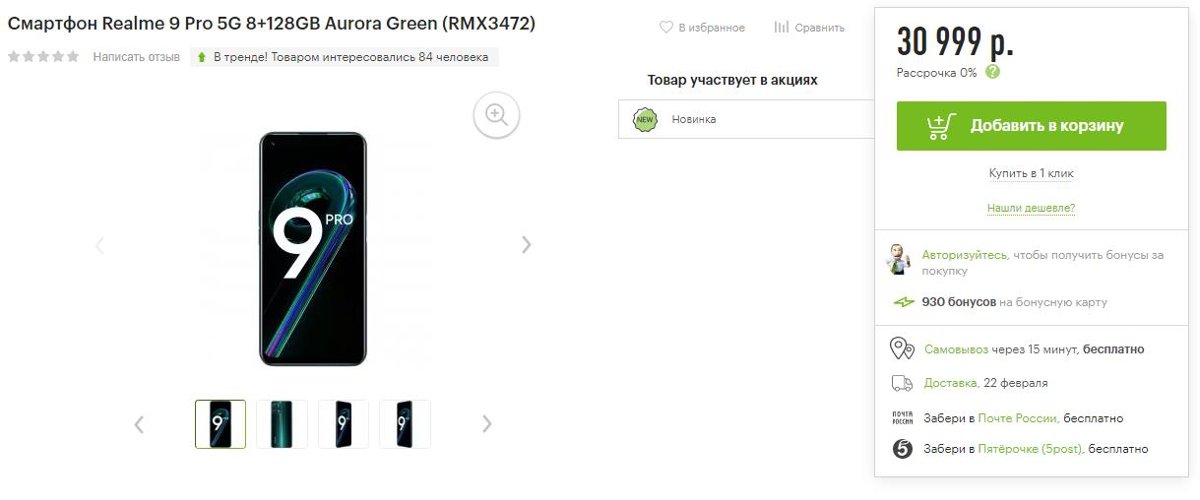Click the Авторизуйтесь link
Viewport: 1200px width, 500px height.
pyautogui.click(x=964, y=255)
